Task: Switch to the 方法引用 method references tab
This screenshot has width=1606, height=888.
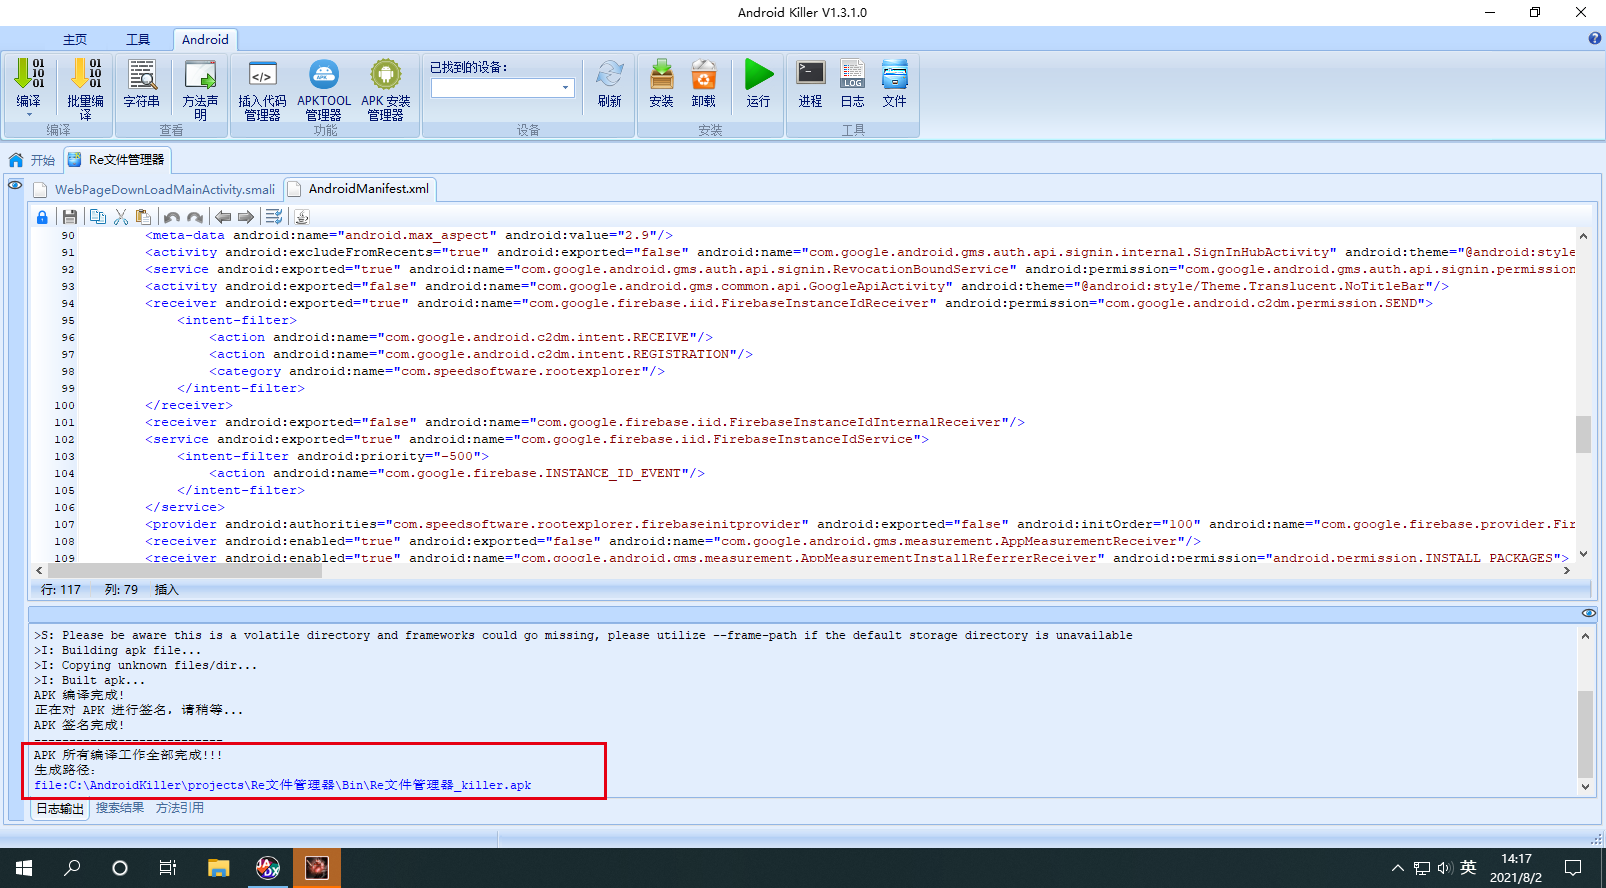Action: pos(180,808)
